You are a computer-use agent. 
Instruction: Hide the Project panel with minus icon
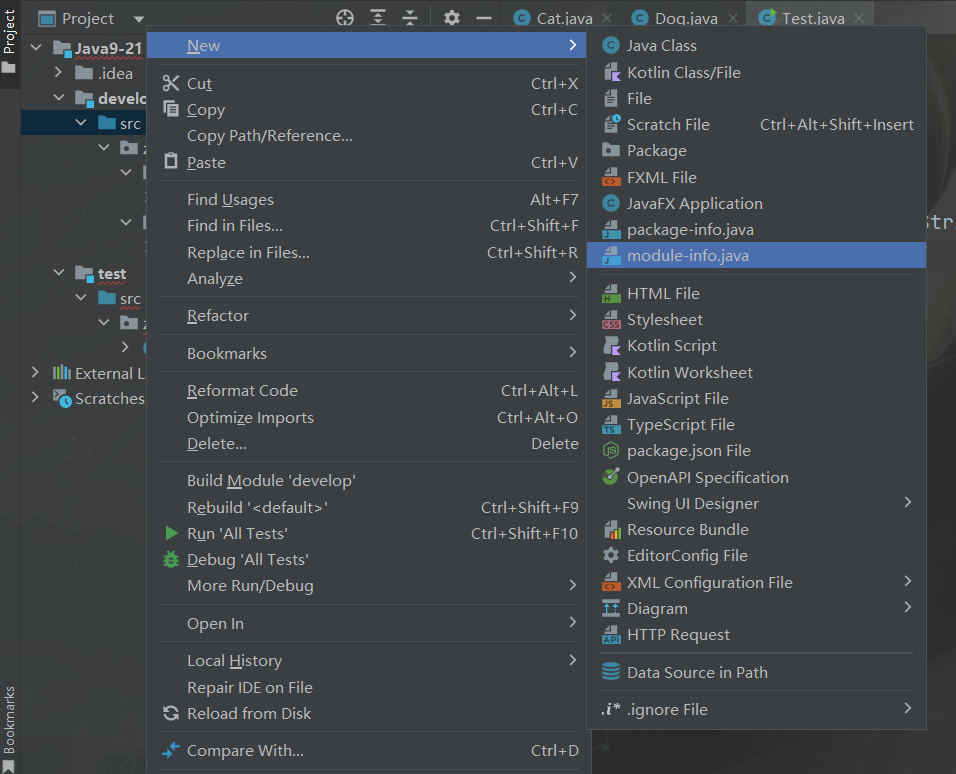click(x=484, y=18)
